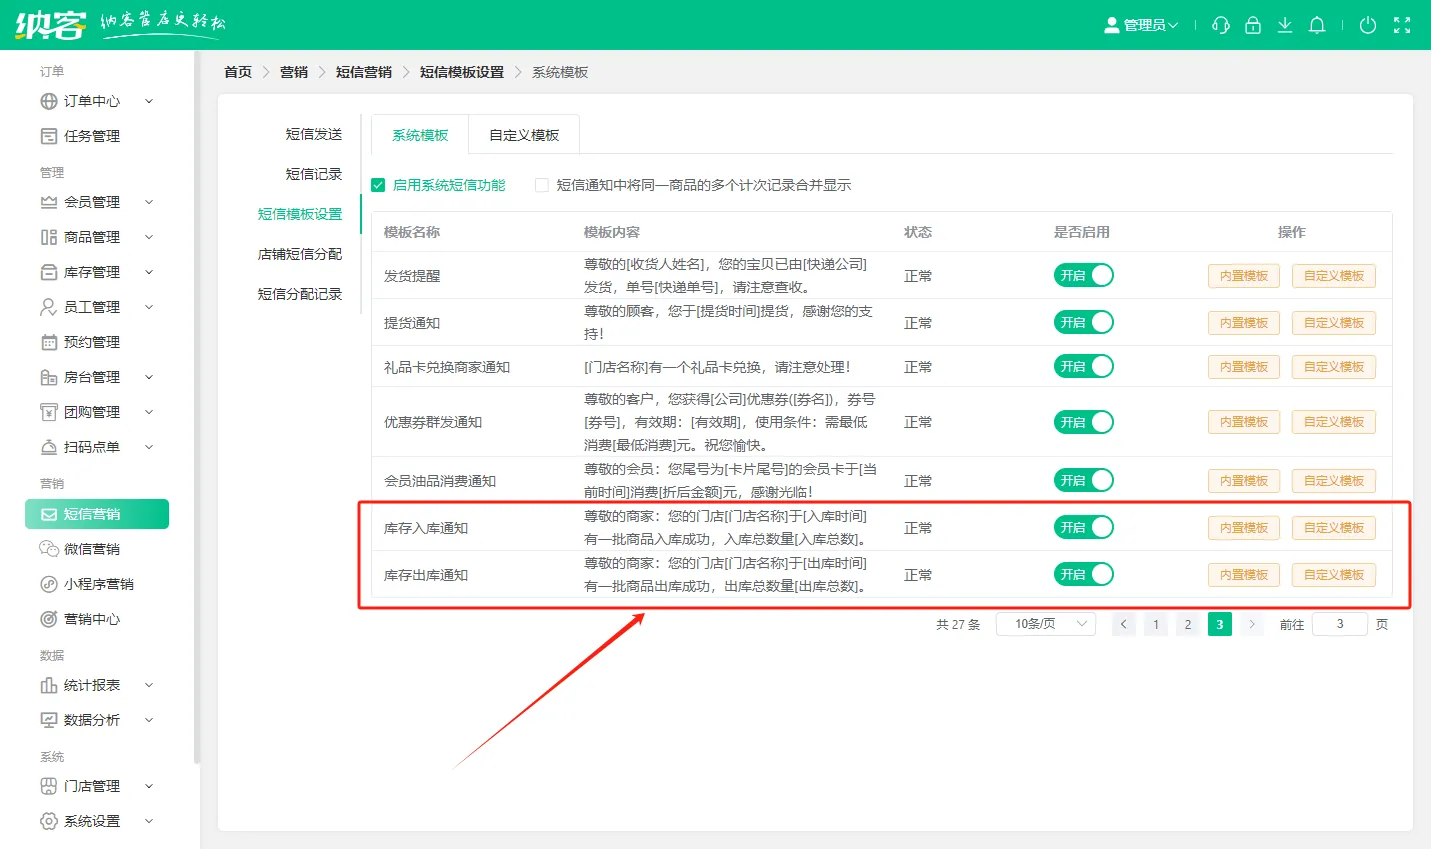Click the 员工管理 person icon
The image size is (1431, 849).
coord(49,307)
